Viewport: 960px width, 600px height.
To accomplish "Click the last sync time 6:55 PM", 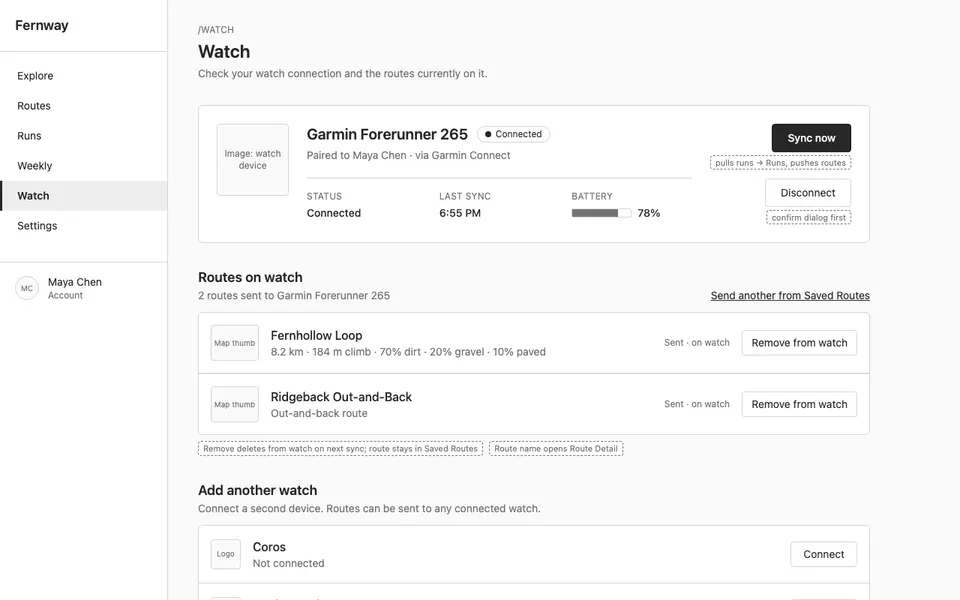I will (x=460, y=213).
